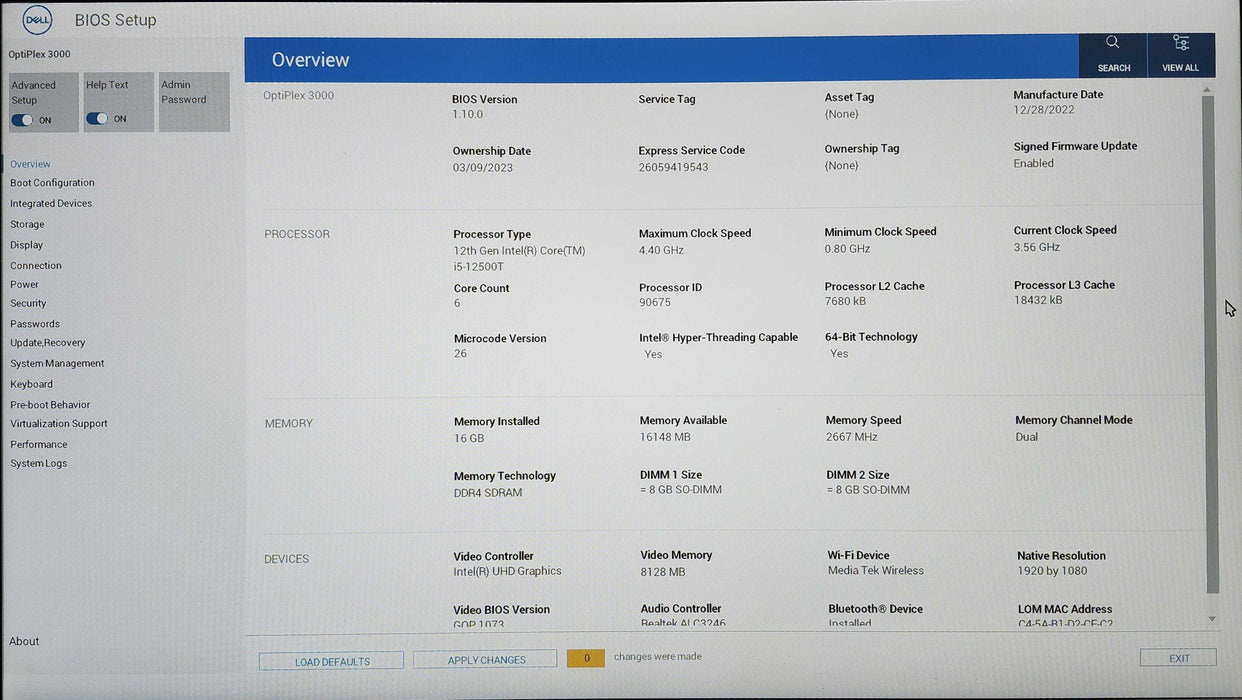1242x700 pixels.
Task: Click the Ownership Date 03/09/2023
Action: (x=482, y=168)
